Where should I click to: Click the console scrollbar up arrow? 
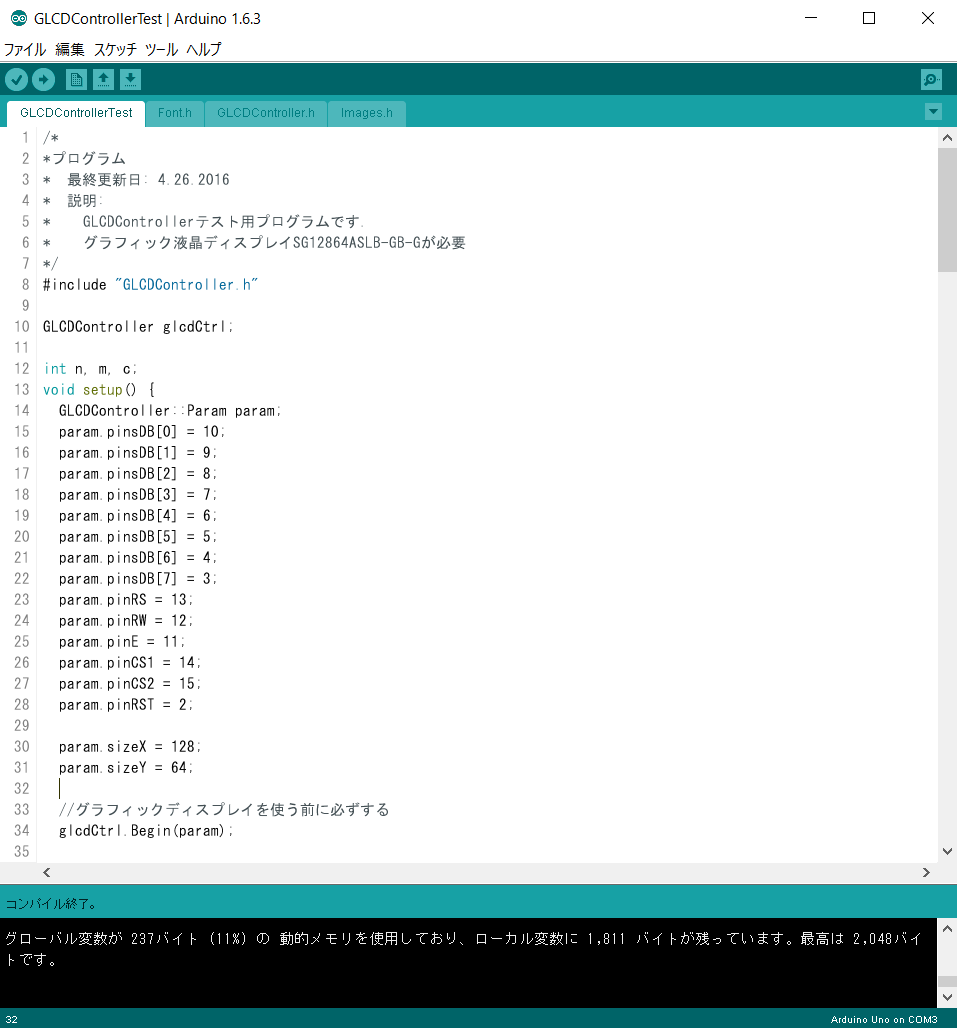(947, 928)
